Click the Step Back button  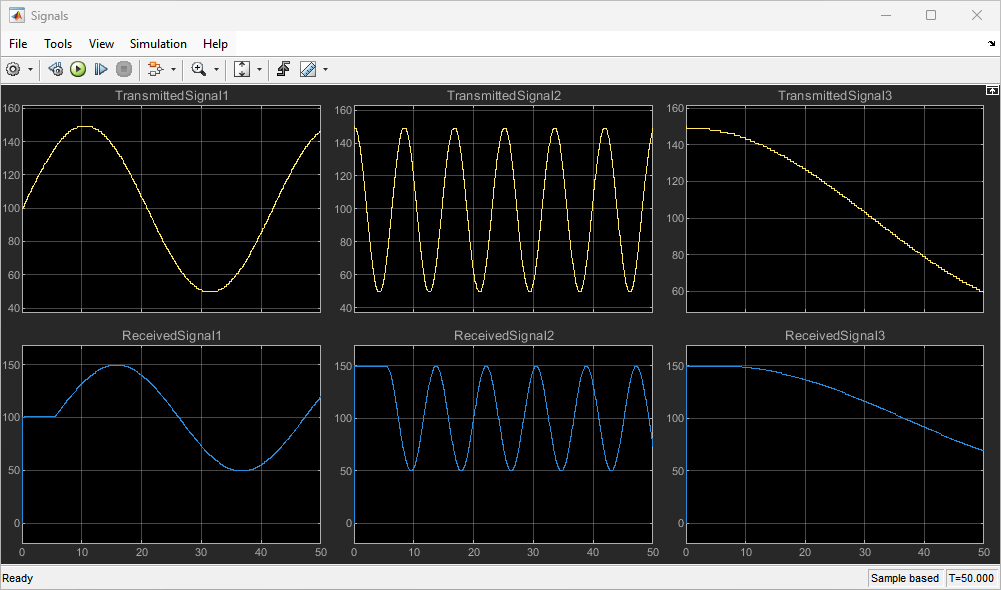(56, 69)
